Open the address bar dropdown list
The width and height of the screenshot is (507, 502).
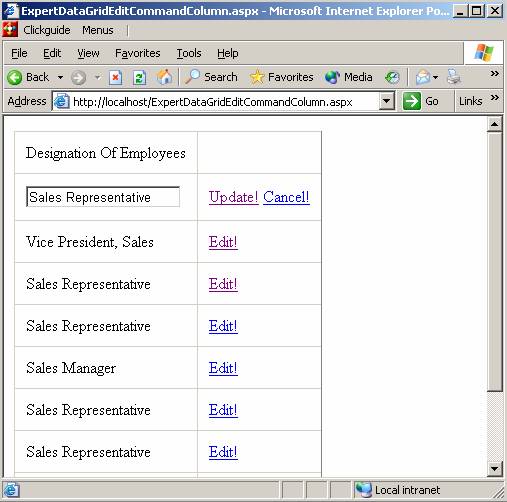point(387,101)
